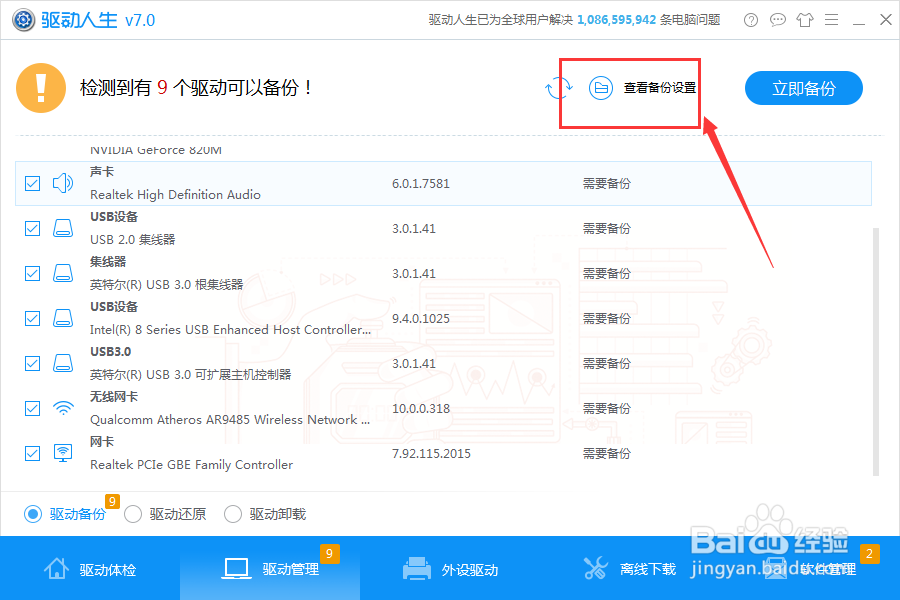Screen dimensions: 900x600
Task: Click the driver list vertical scrollbar
Action: click(x=876, y=351)
